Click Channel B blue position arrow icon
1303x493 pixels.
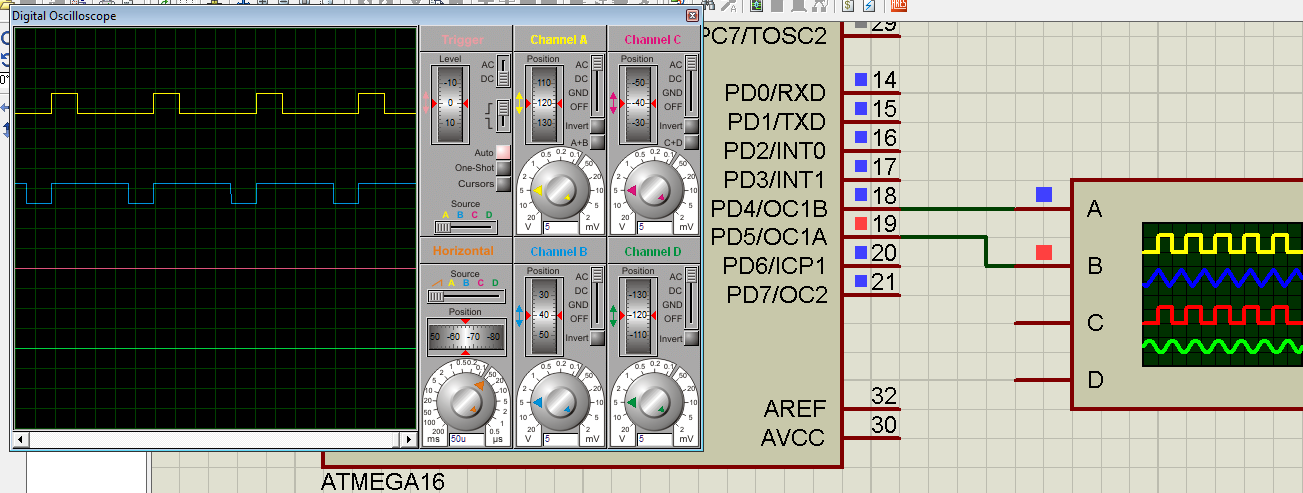pos(519,316)
